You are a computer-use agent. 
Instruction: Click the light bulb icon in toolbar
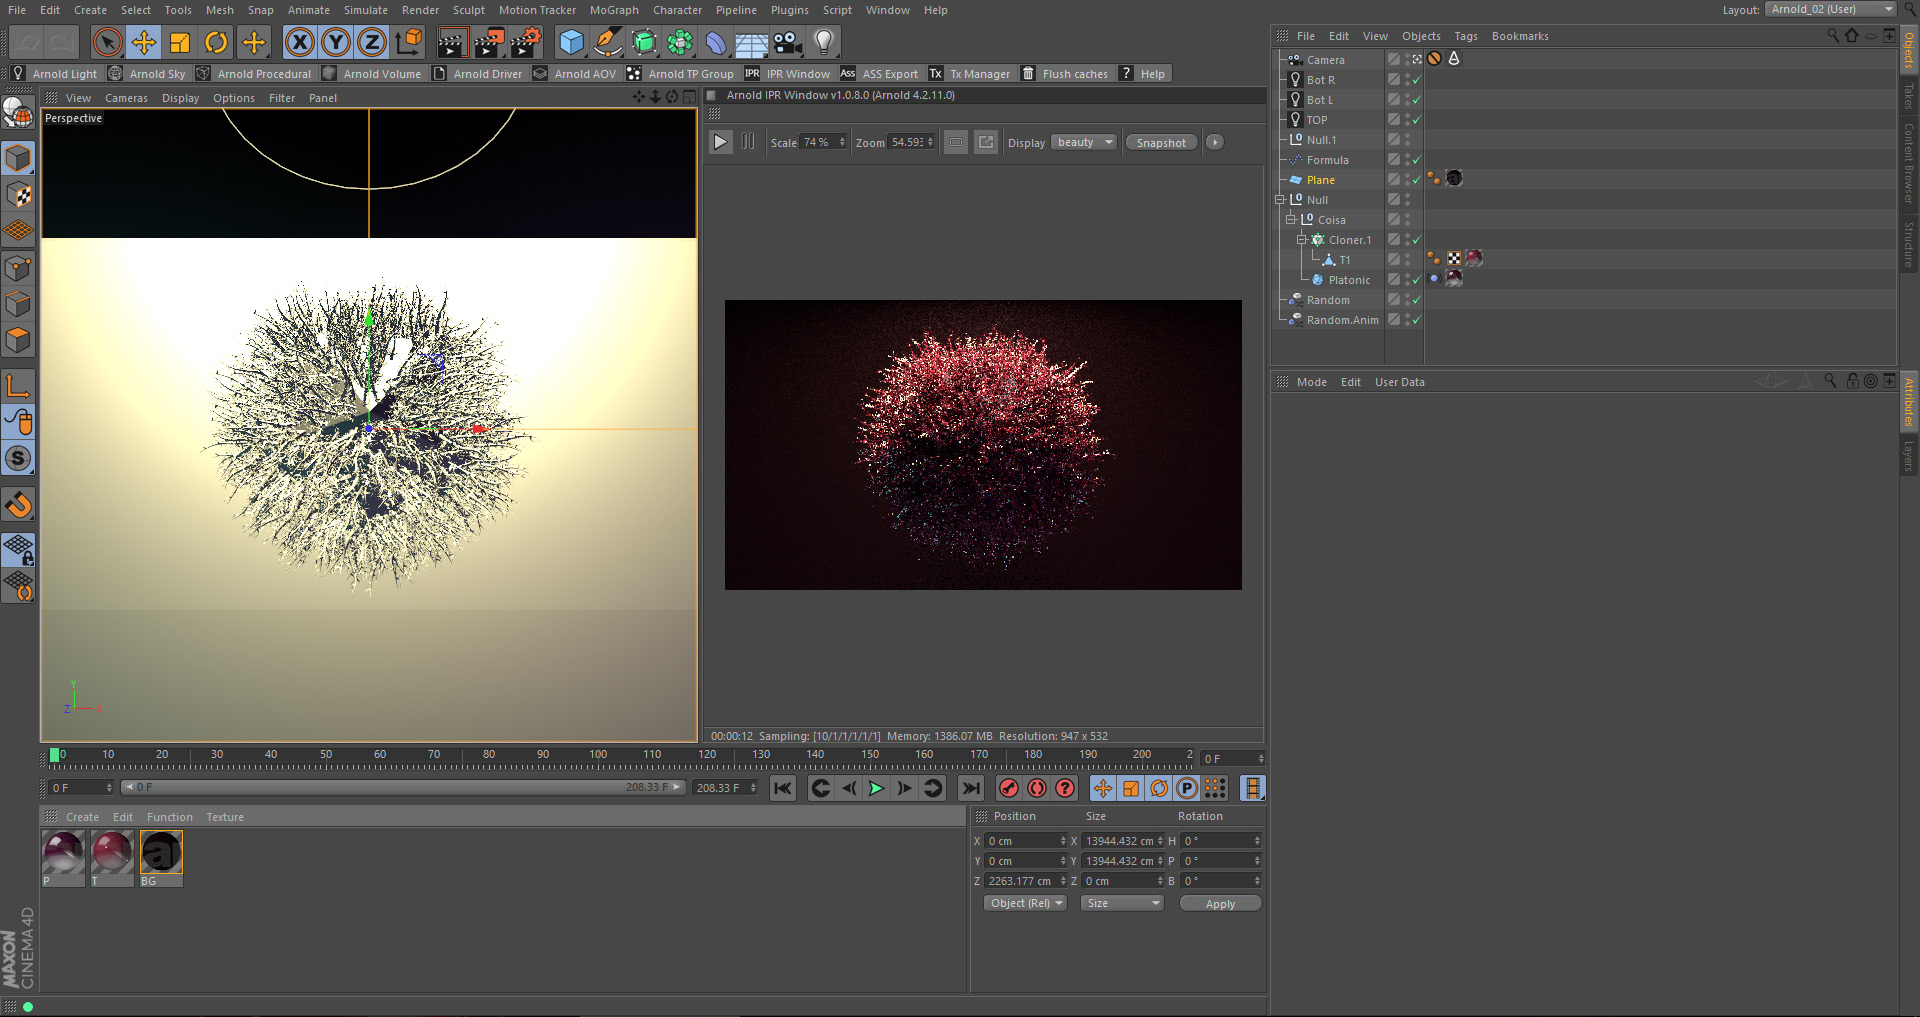(x=823, y=42)
